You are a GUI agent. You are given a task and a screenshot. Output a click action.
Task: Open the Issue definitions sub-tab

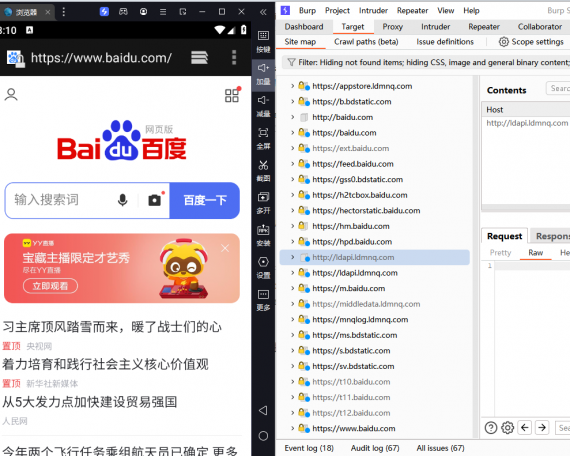[x=445, y=42]
